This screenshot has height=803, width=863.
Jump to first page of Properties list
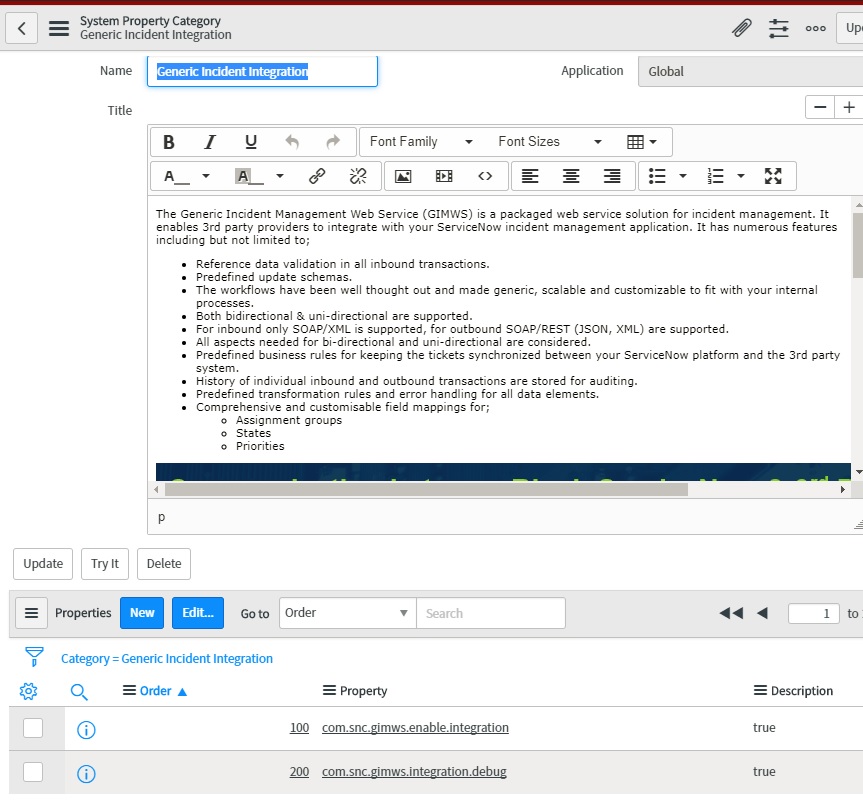click(731, 613)
